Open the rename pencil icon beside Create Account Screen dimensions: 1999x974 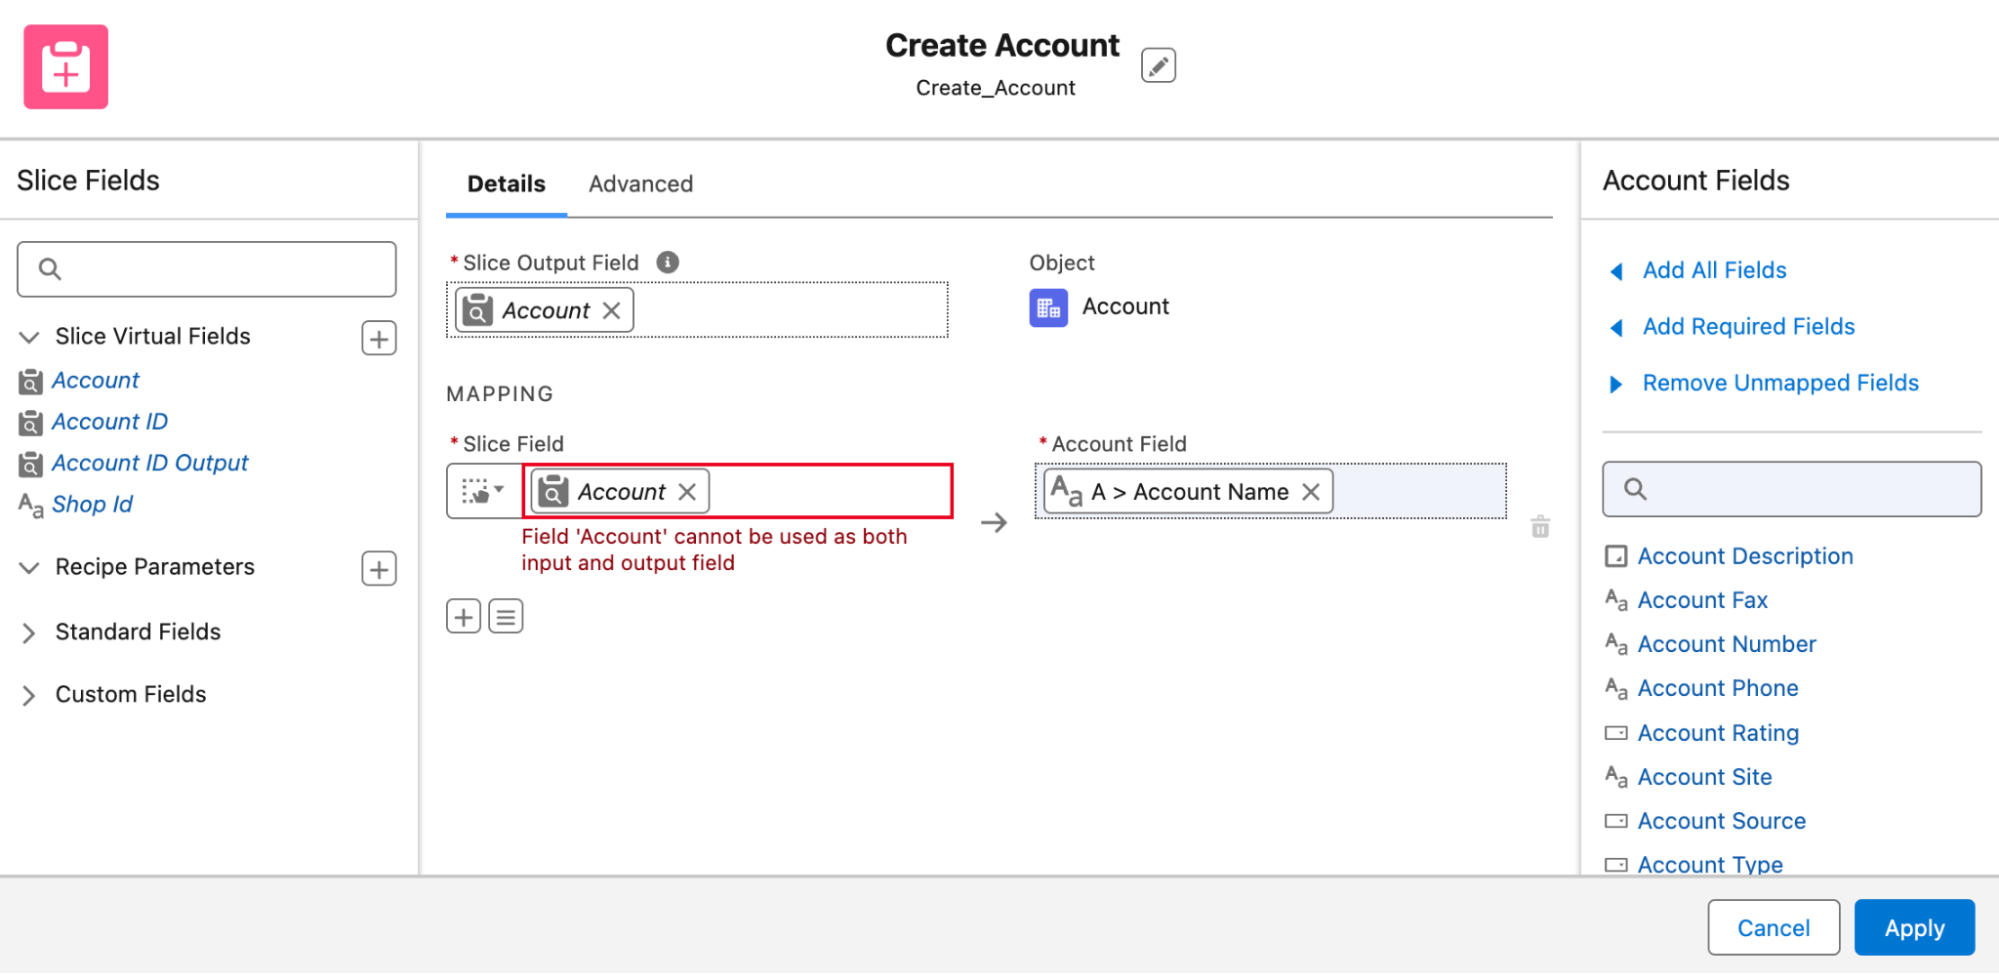(x=1158, y=64)
